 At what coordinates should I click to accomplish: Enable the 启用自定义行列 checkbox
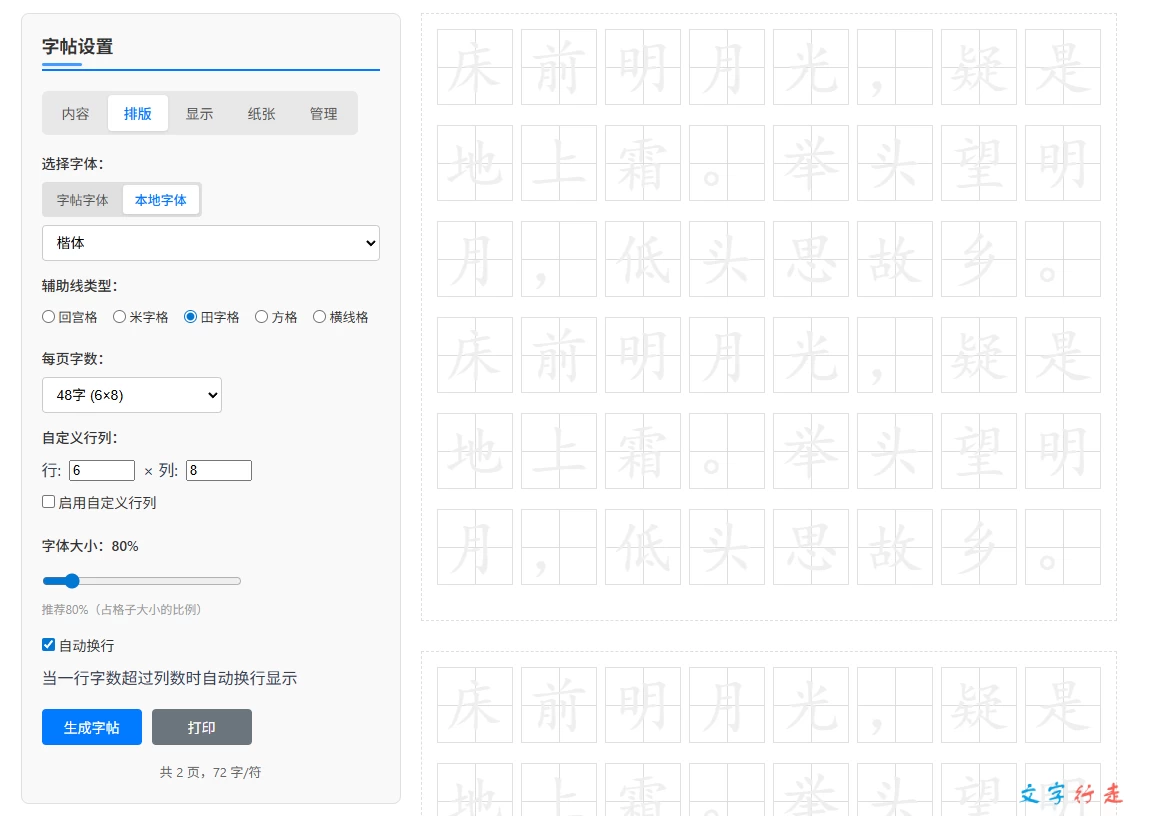tap(48, 501)
